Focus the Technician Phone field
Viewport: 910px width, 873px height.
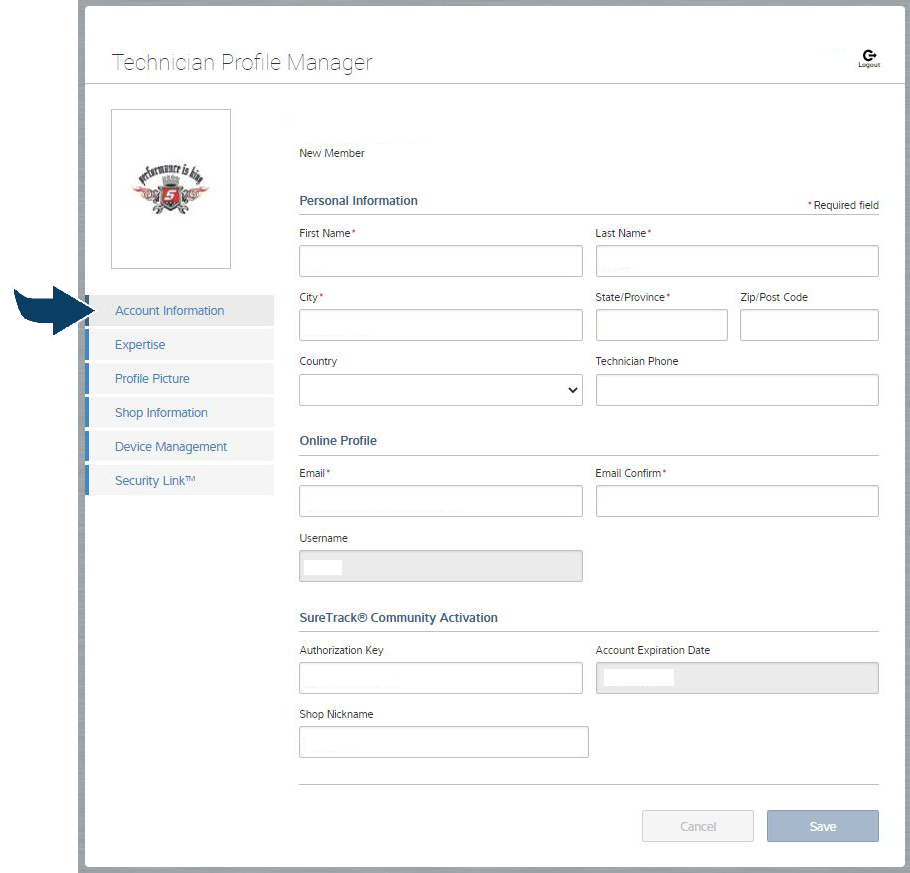click(x=737, y=390)
